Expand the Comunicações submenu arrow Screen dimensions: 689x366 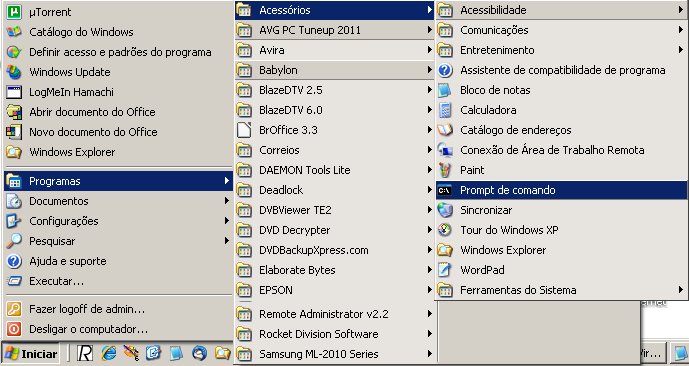(x=681, y=30)
